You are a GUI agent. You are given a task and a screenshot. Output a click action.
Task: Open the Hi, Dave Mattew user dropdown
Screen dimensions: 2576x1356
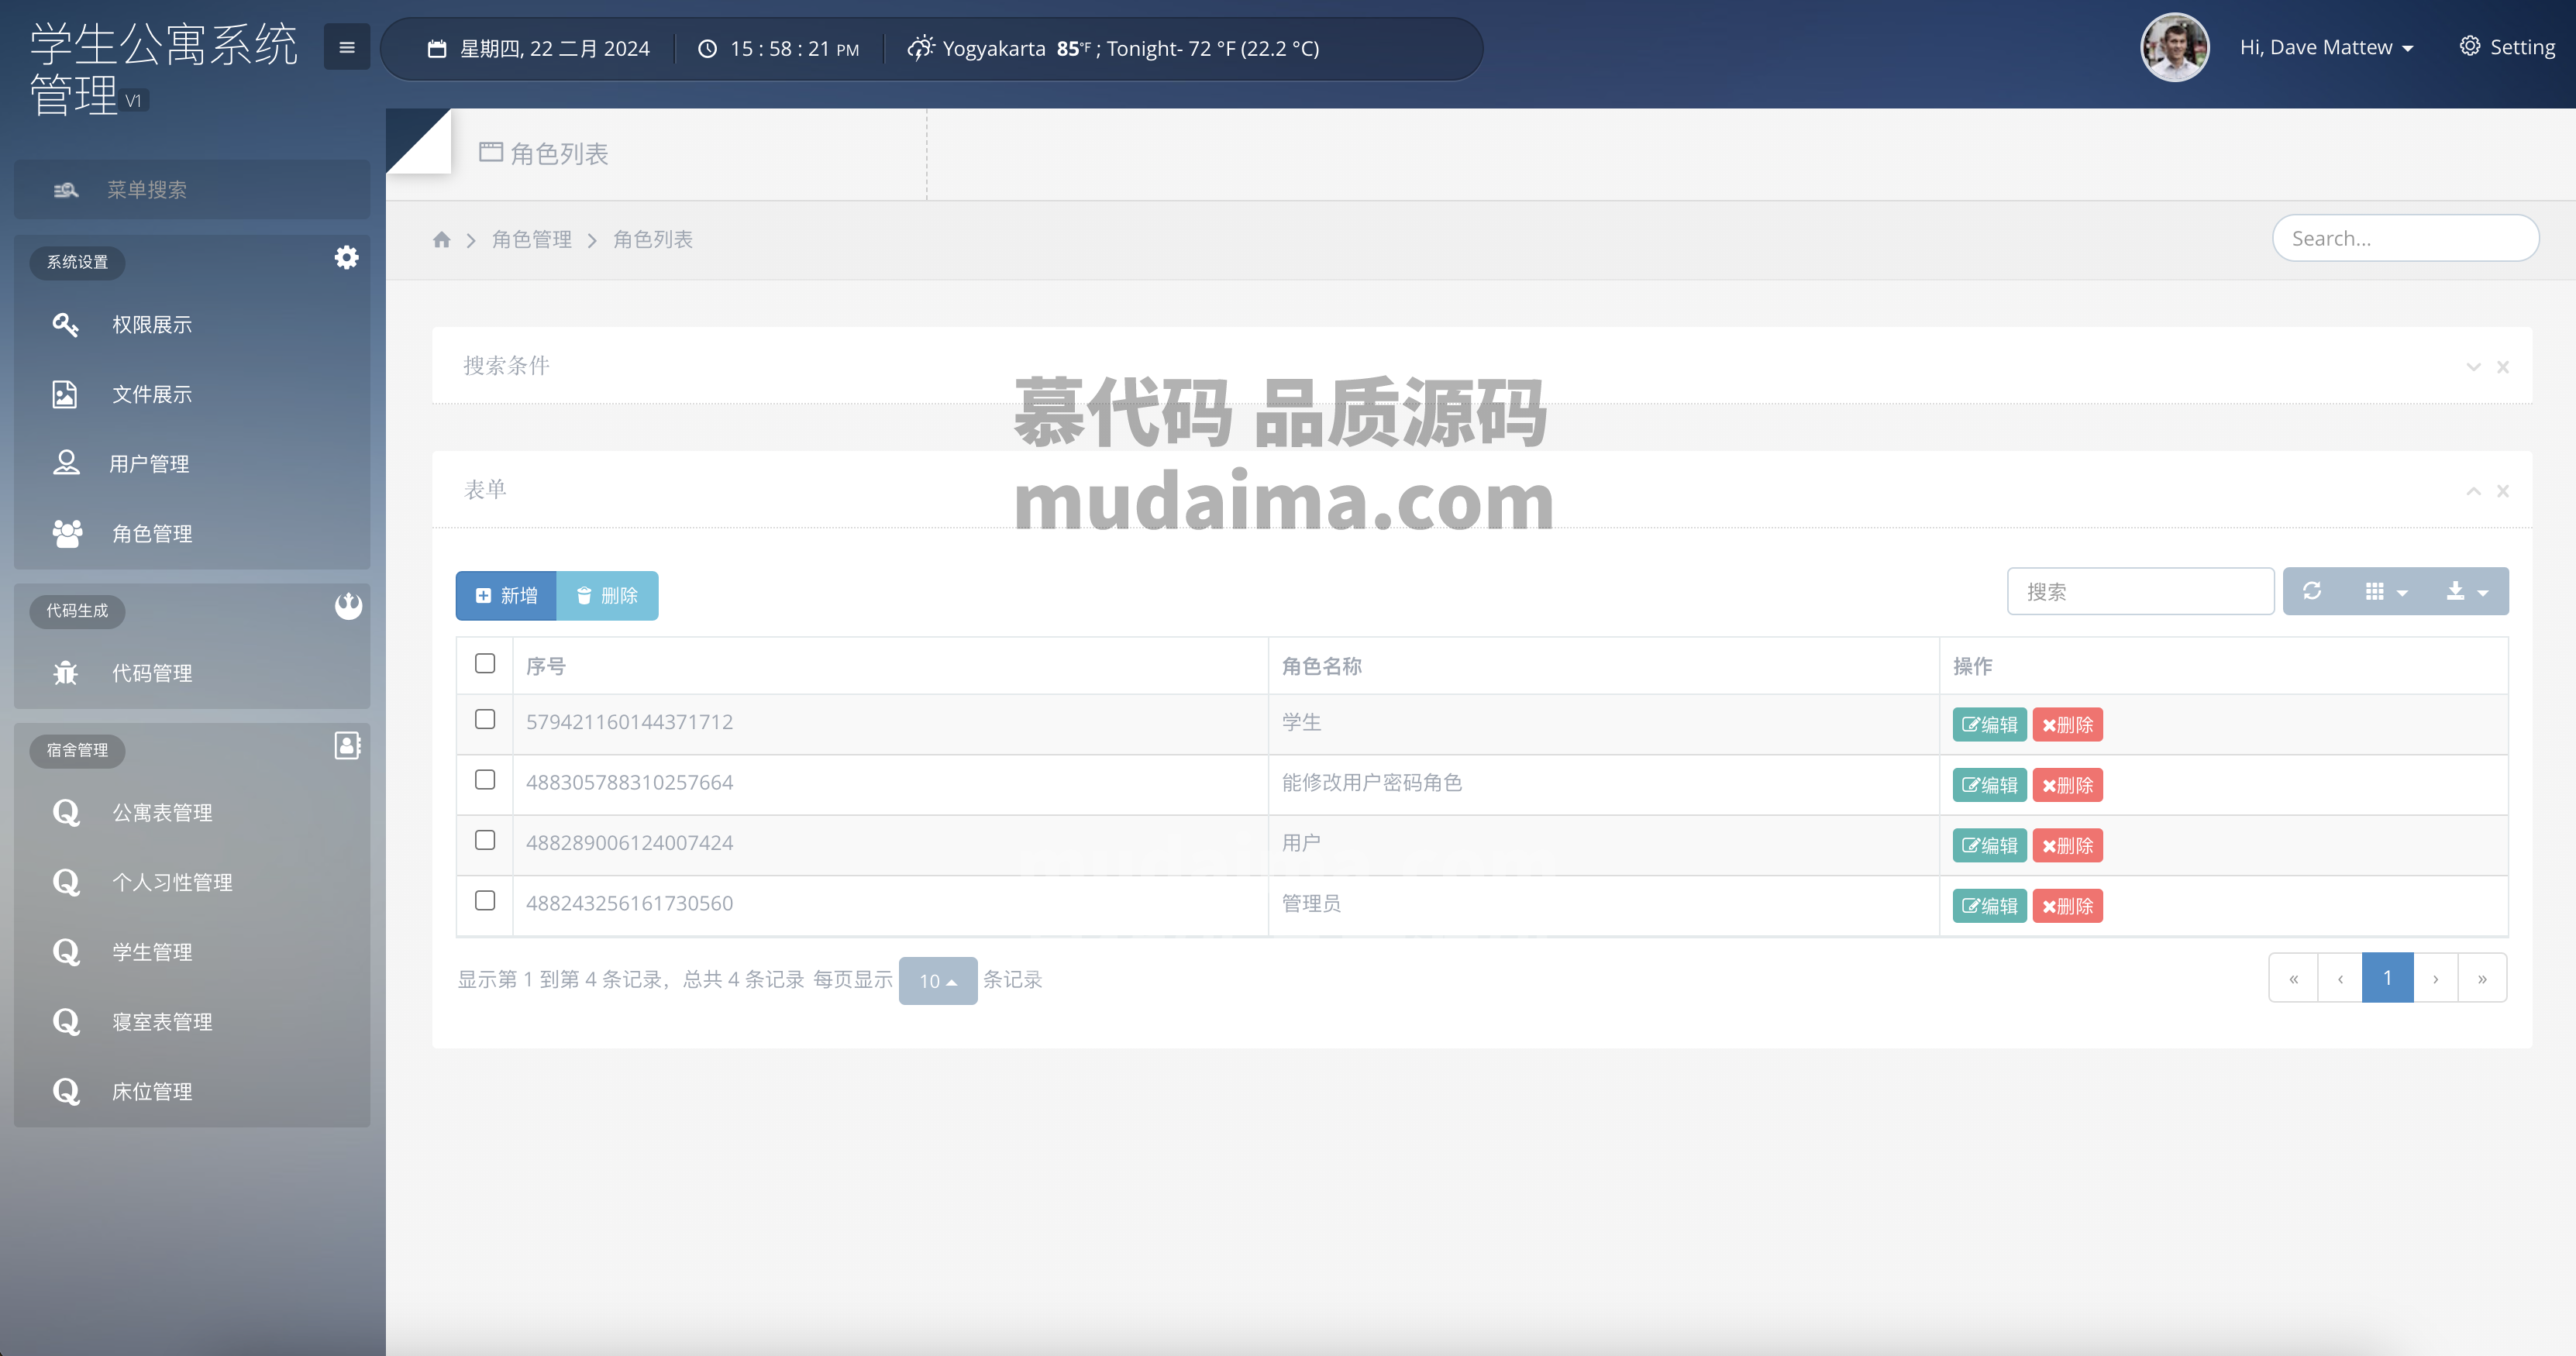point(2326,48)
